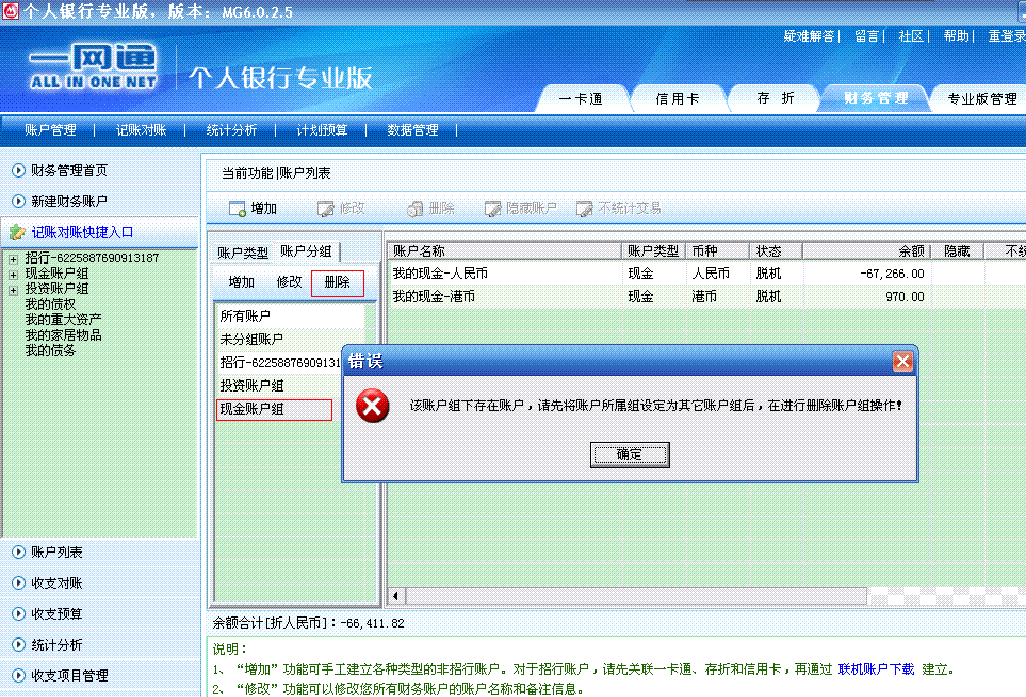Click the horizontal scrollbar left arrow

(x=395, y=596)
